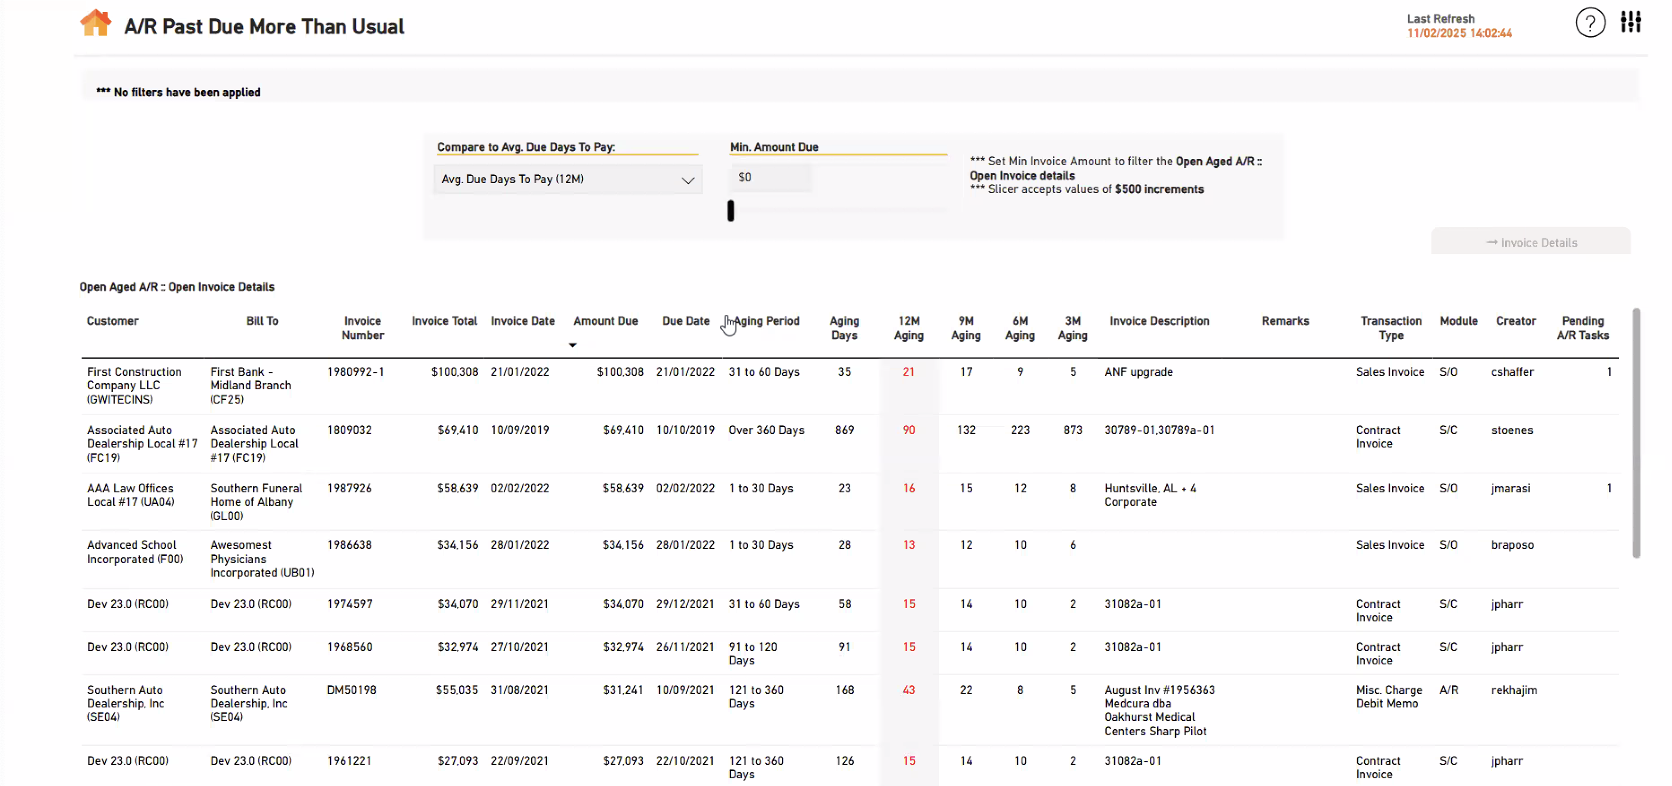Open Avg. Due Days To Pay dropdown
This screenshot has height=786, width=1672.
568,179
